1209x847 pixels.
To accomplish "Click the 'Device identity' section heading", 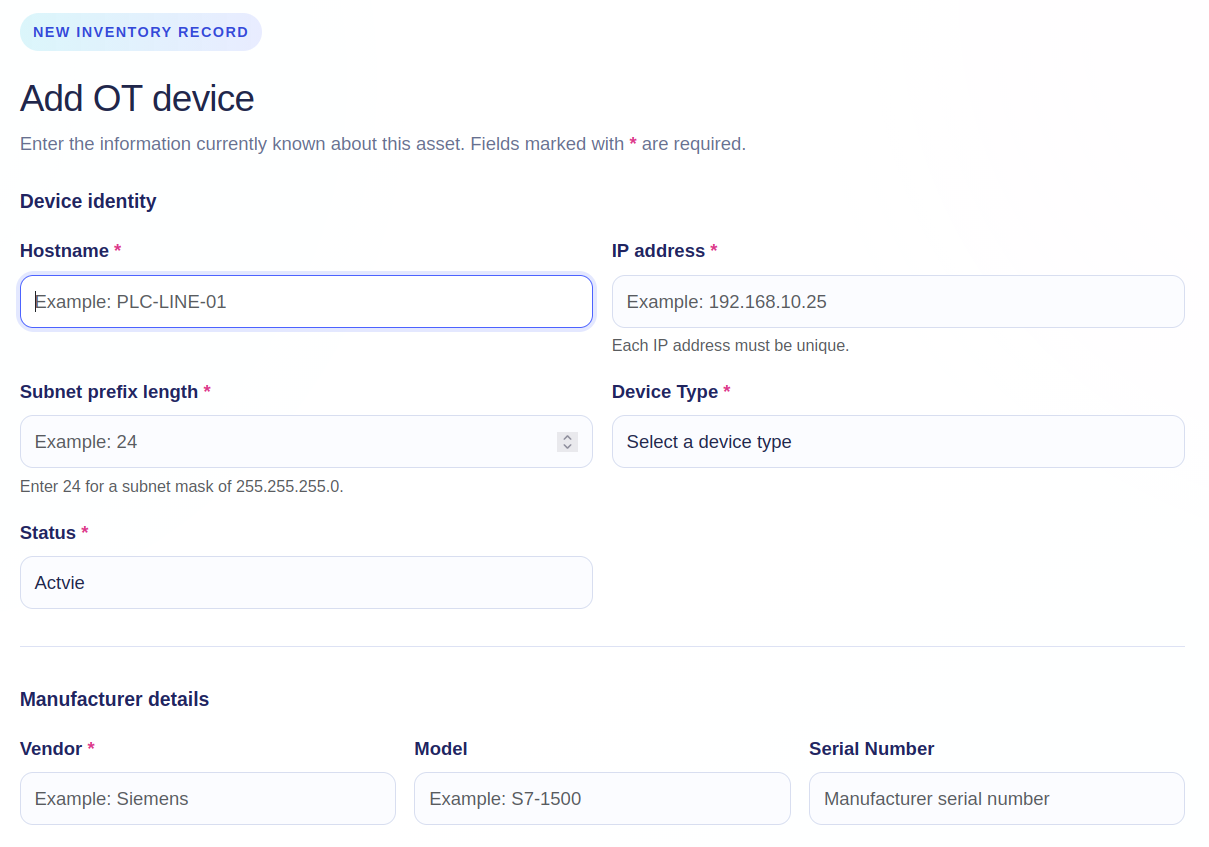I will pos(88,201).
